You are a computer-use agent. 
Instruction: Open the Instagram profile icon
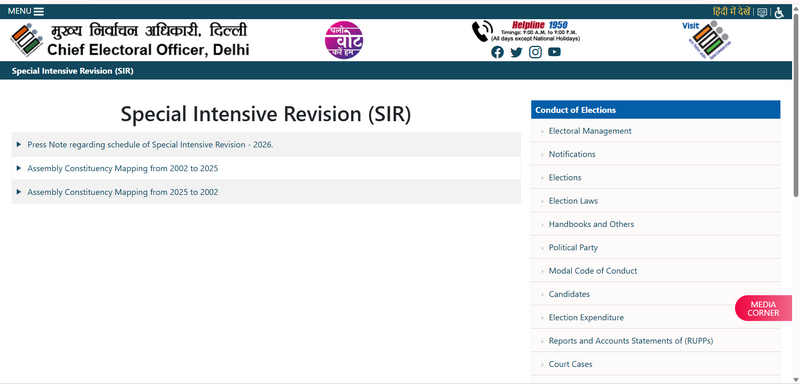[535, 52]
